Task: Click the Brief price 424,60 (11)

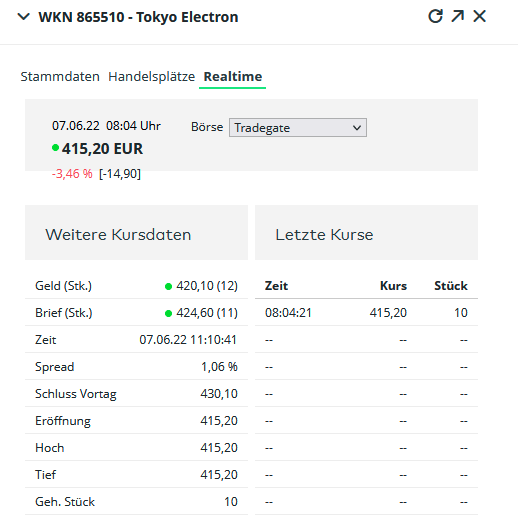Action: 207,313
